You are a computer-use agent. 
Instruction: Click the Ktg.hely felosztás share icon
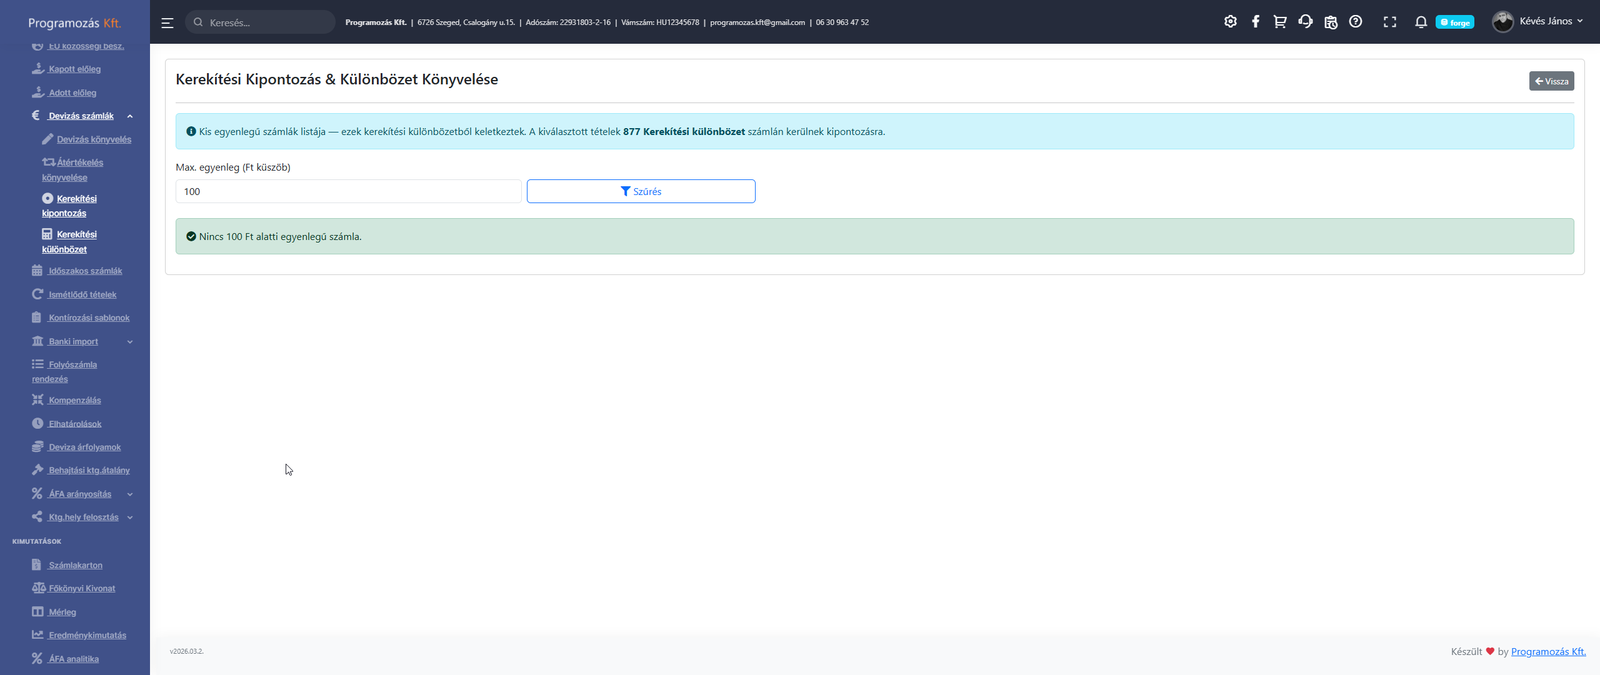pyautogui.click(x=37, y=517)
